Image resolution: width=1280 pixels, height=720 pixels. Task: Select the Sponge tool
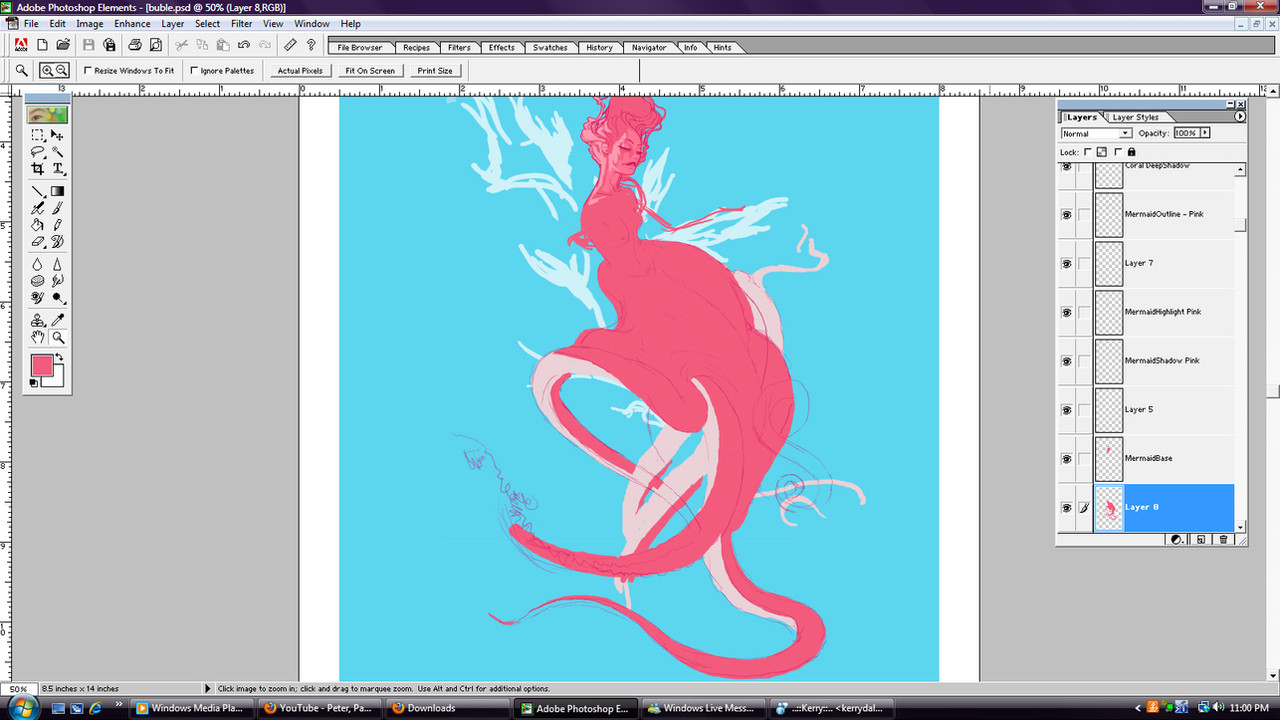pyautogui.click(x=38, y=281)
